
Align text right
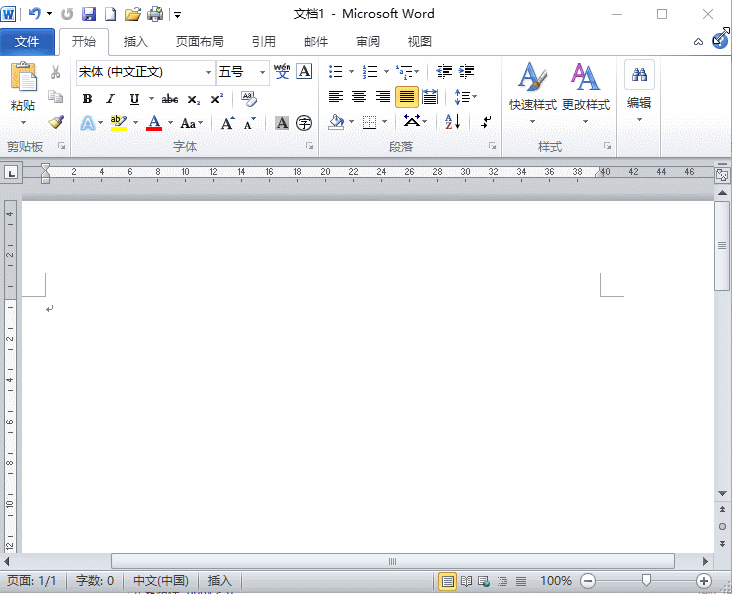[x=383, y=97]
